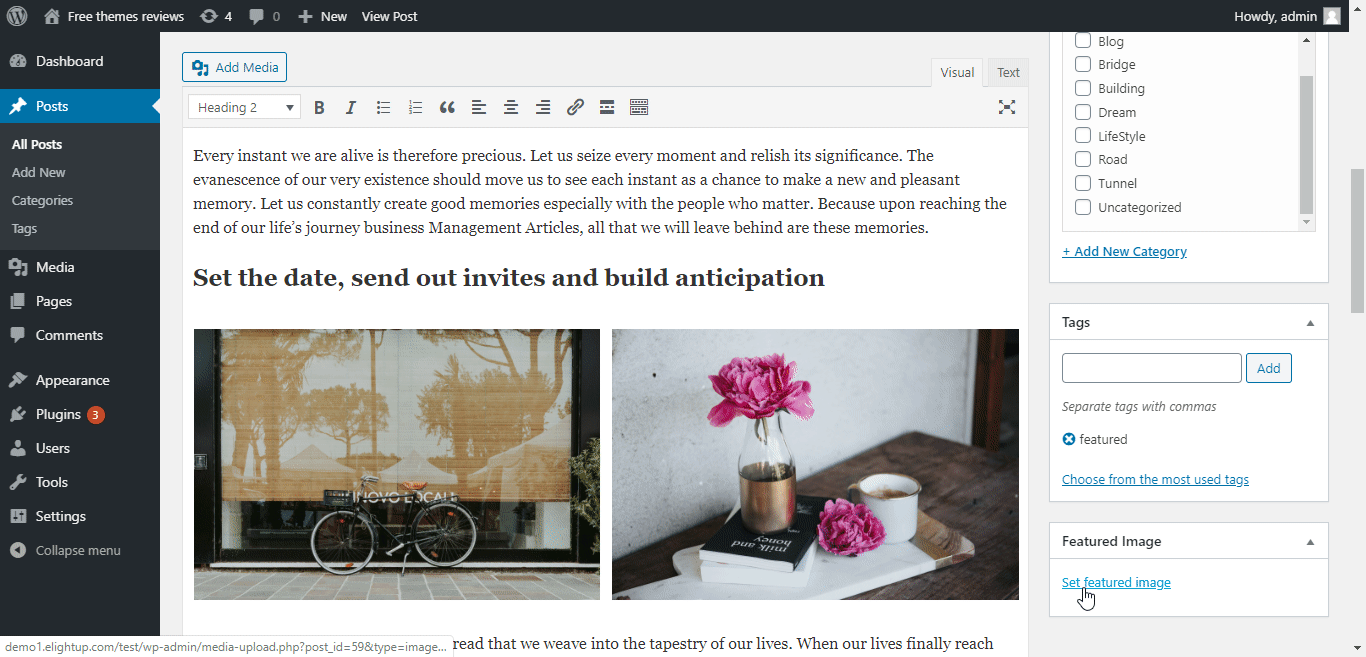The image size is (1366, 657).
Task: Insert a bulleted list
Action: click(x=383, y=107)
